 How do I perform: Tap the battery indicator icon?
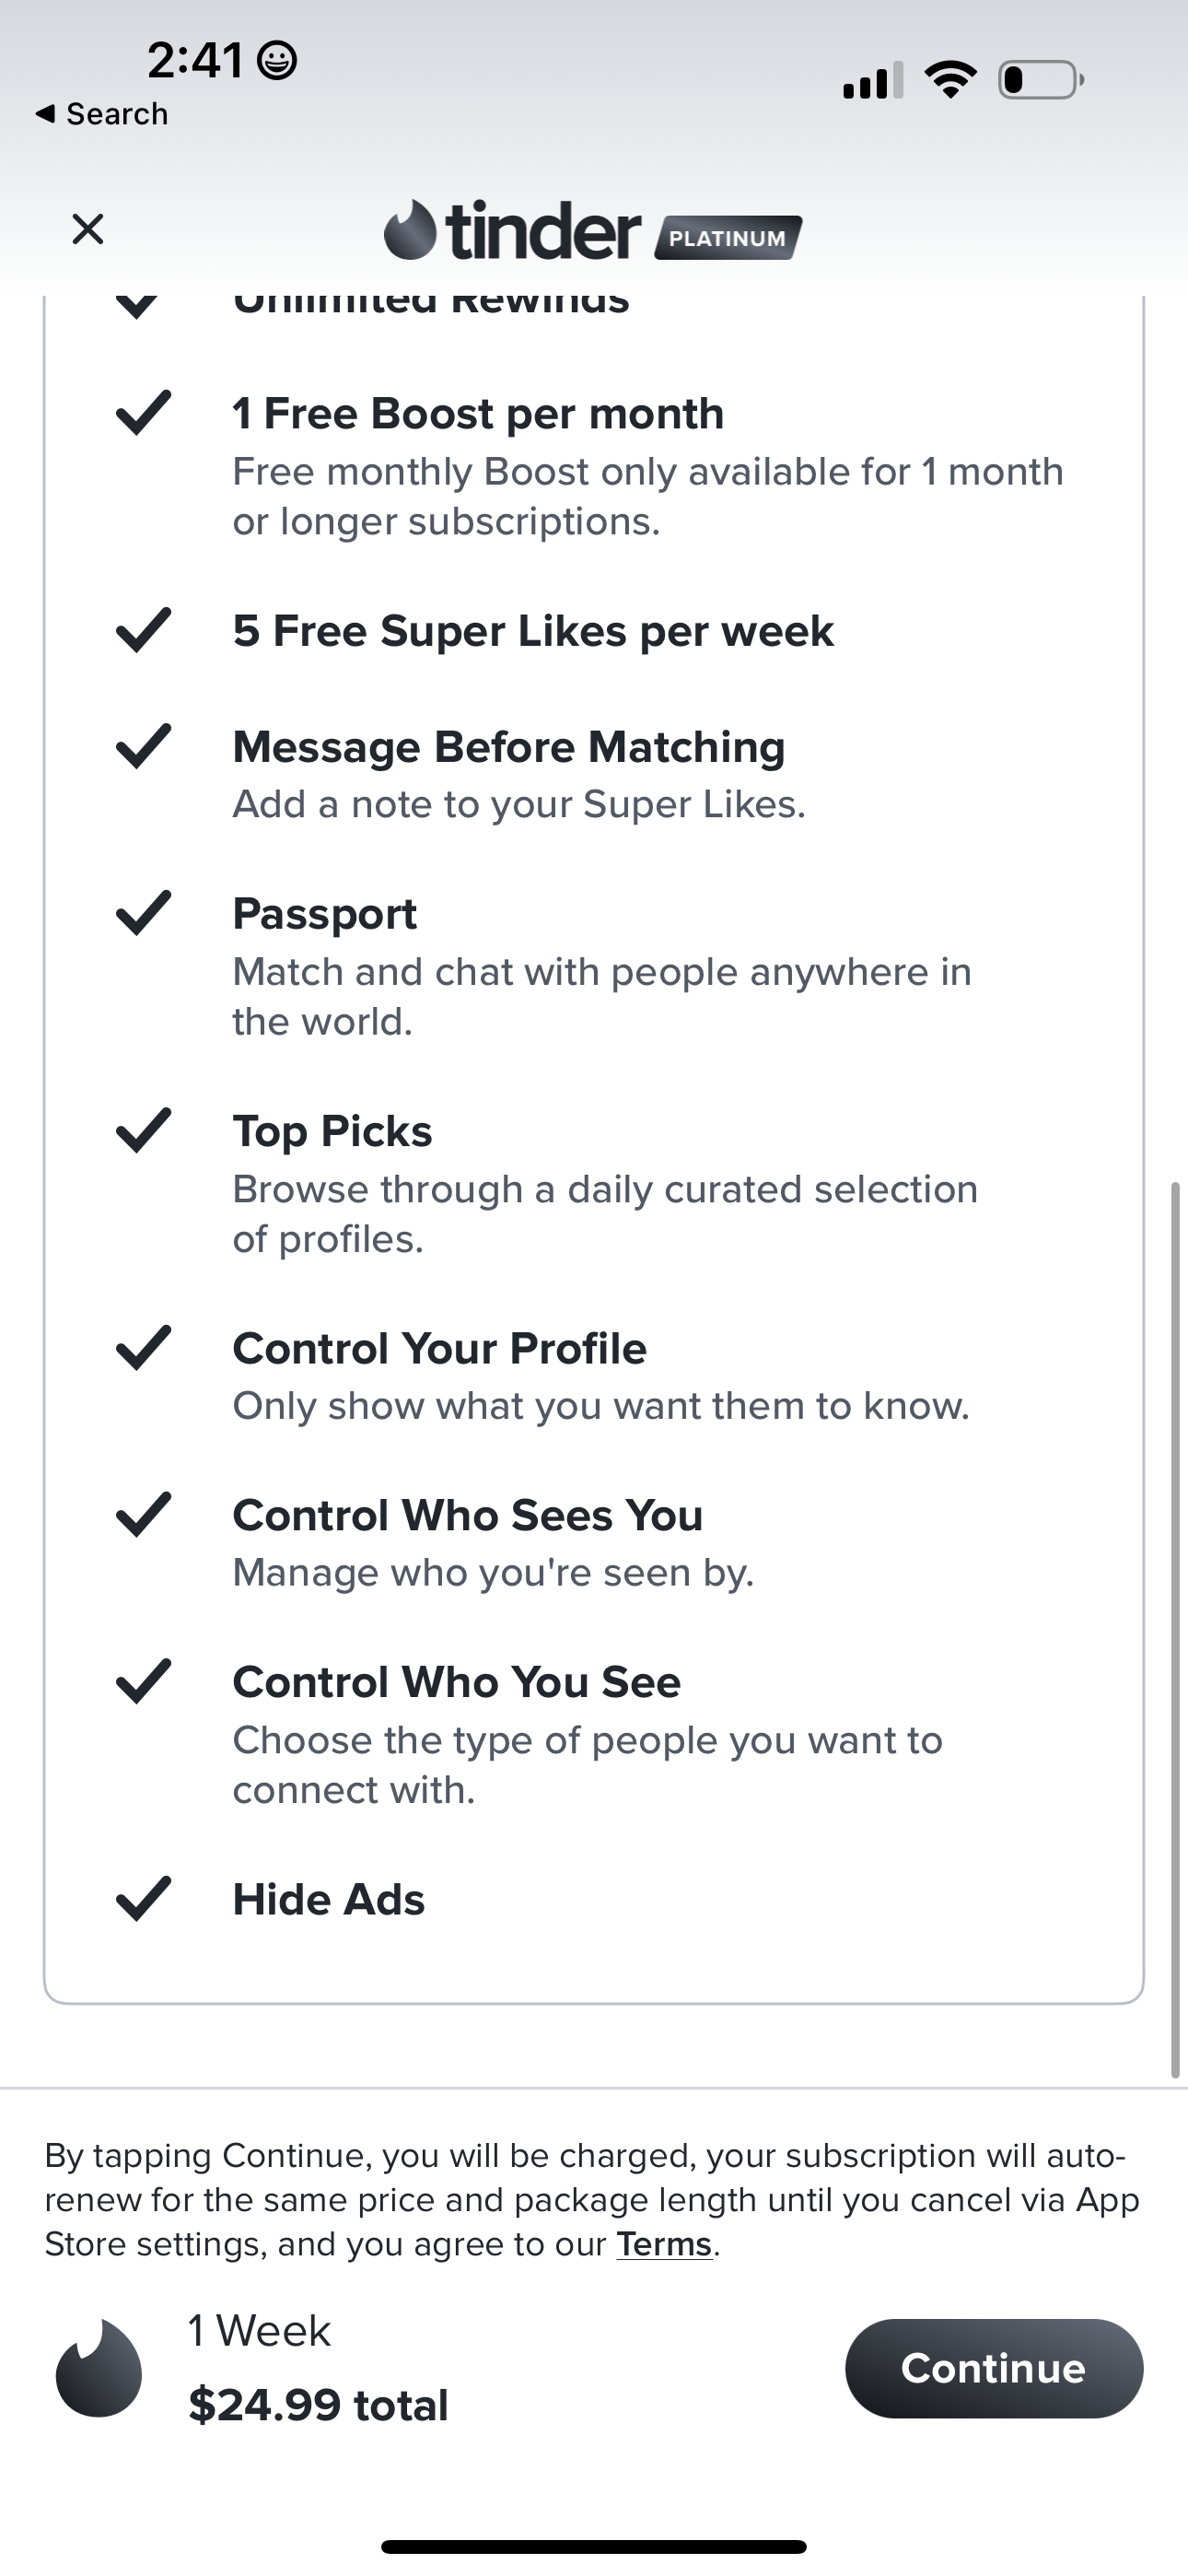(x=1040, y=80)
